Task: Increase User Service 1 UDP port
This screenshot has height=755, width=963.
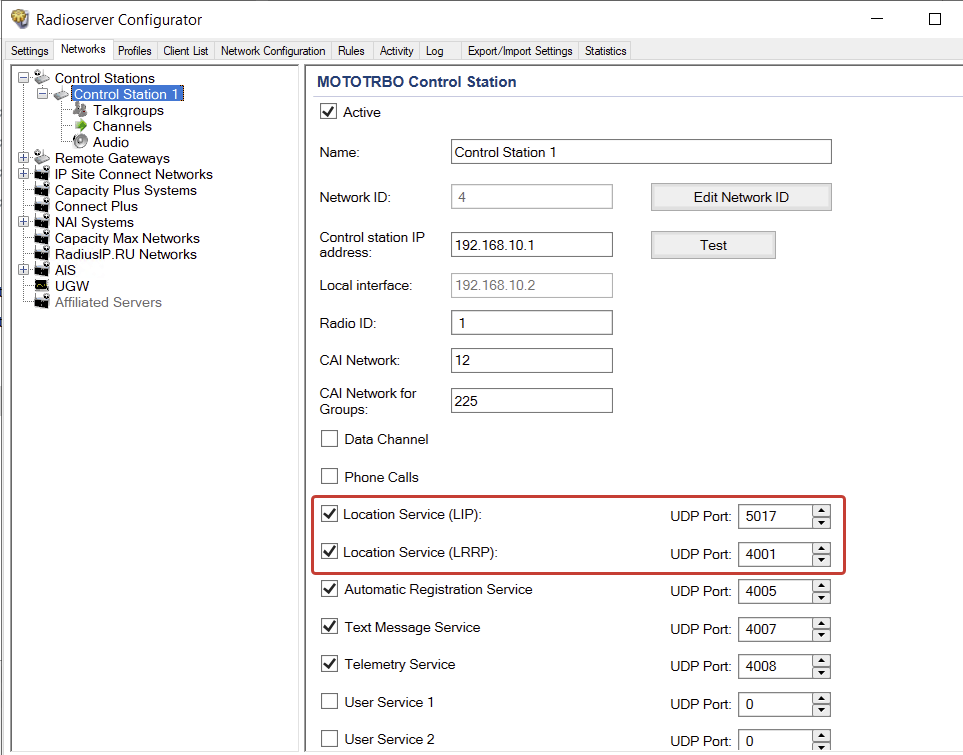Action: pyautogui.click(x=821, y=698)
